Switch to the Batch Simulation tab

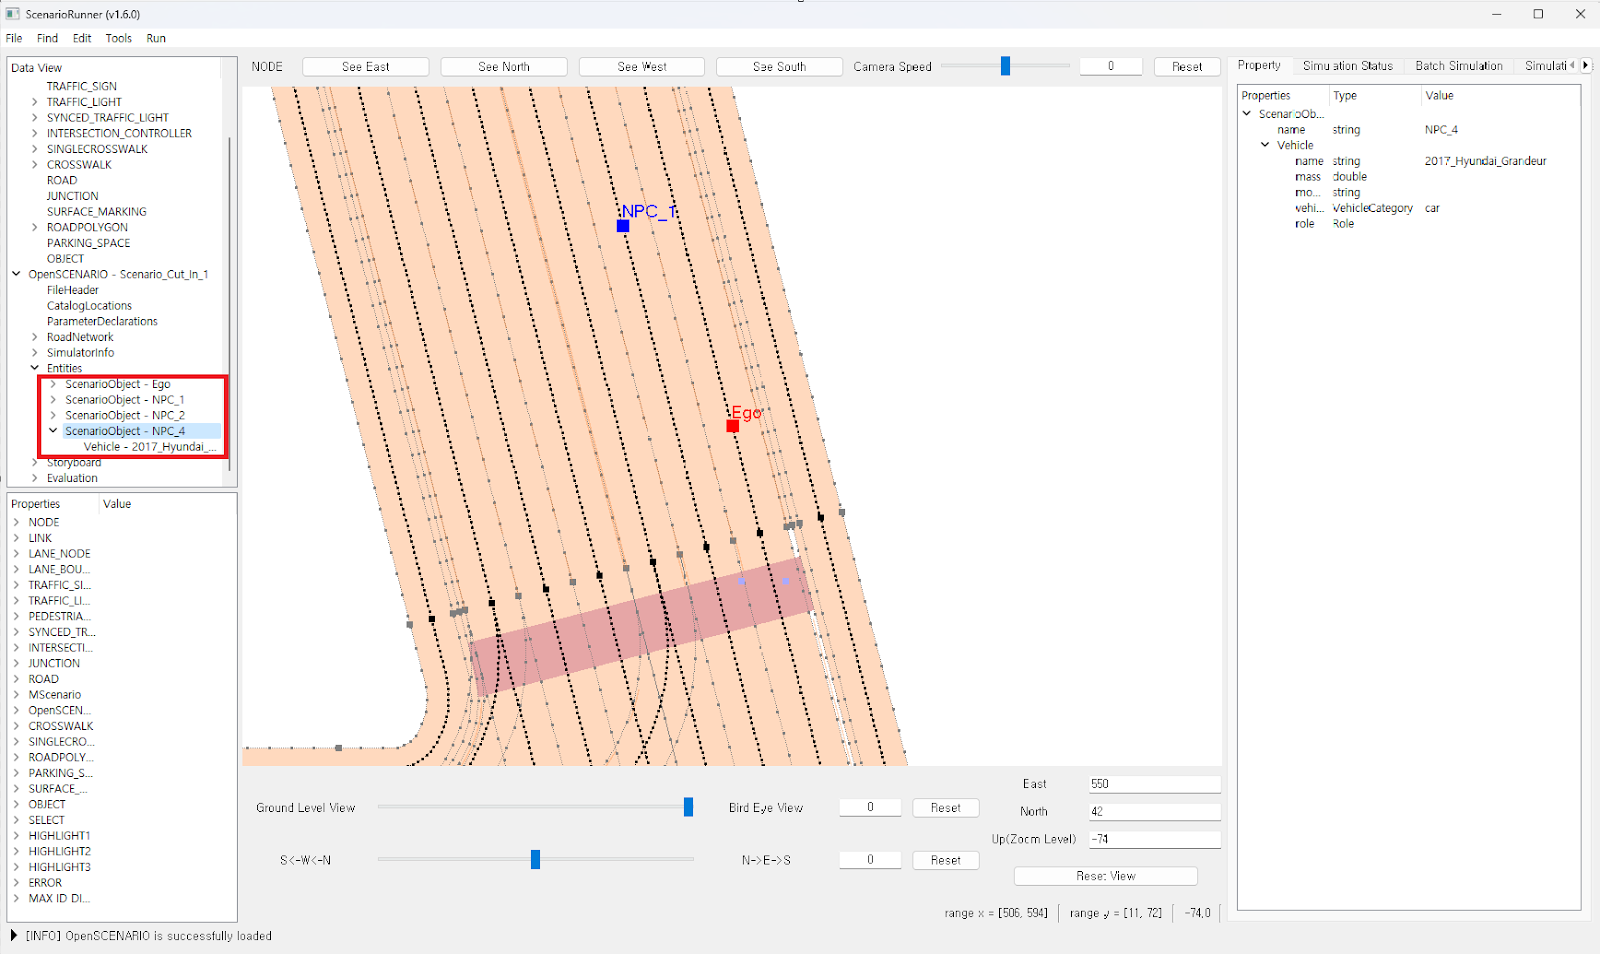click(x=1458, y=66)
